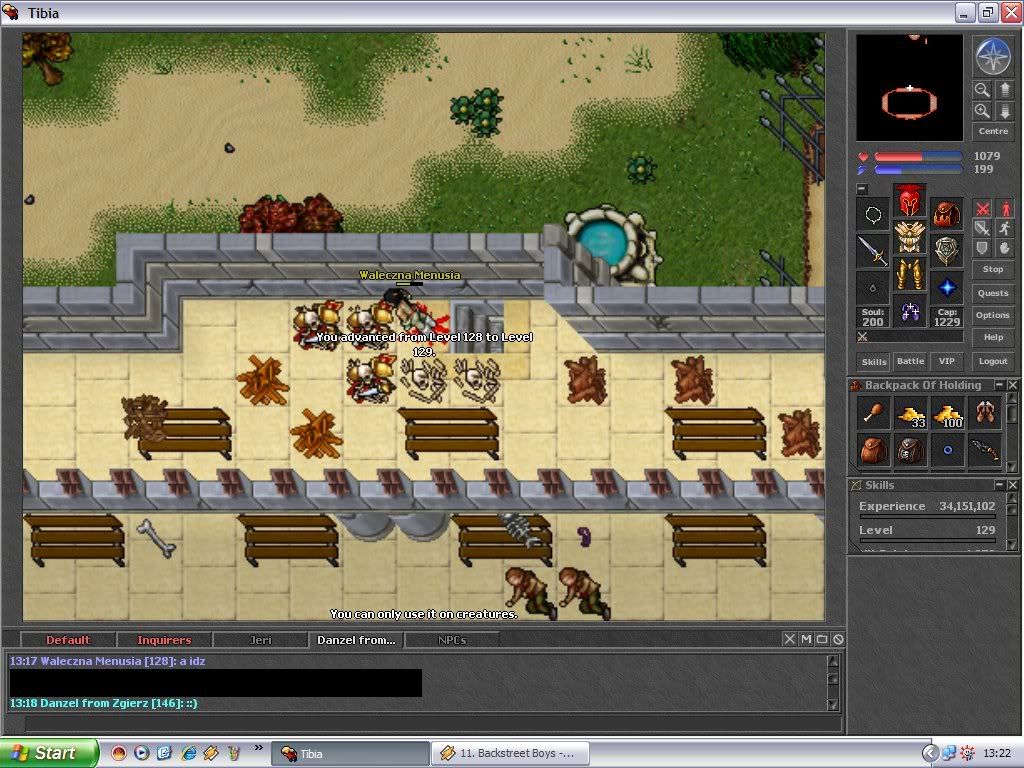
Task: Switch to the Inquirers chat tab
Action: click(164, 640)
